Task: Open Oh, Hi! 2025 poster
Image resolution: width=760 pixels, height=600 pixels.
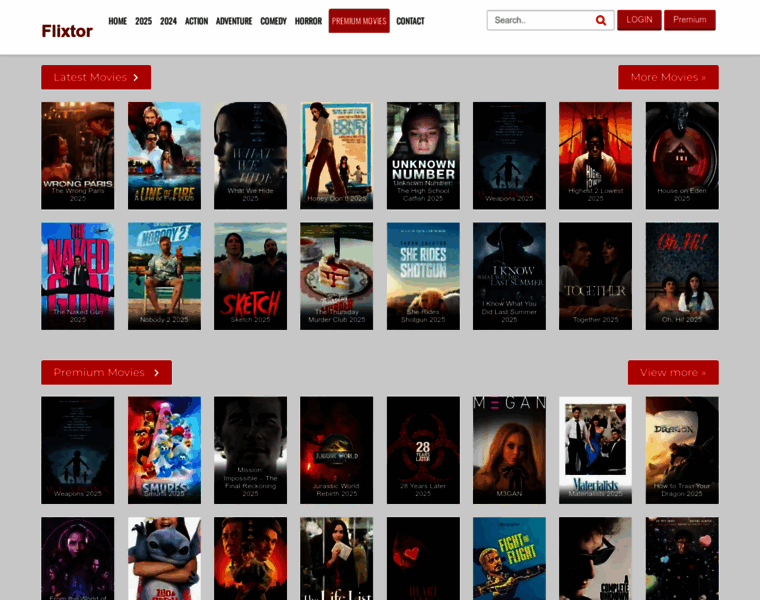Action: point(682,276)
